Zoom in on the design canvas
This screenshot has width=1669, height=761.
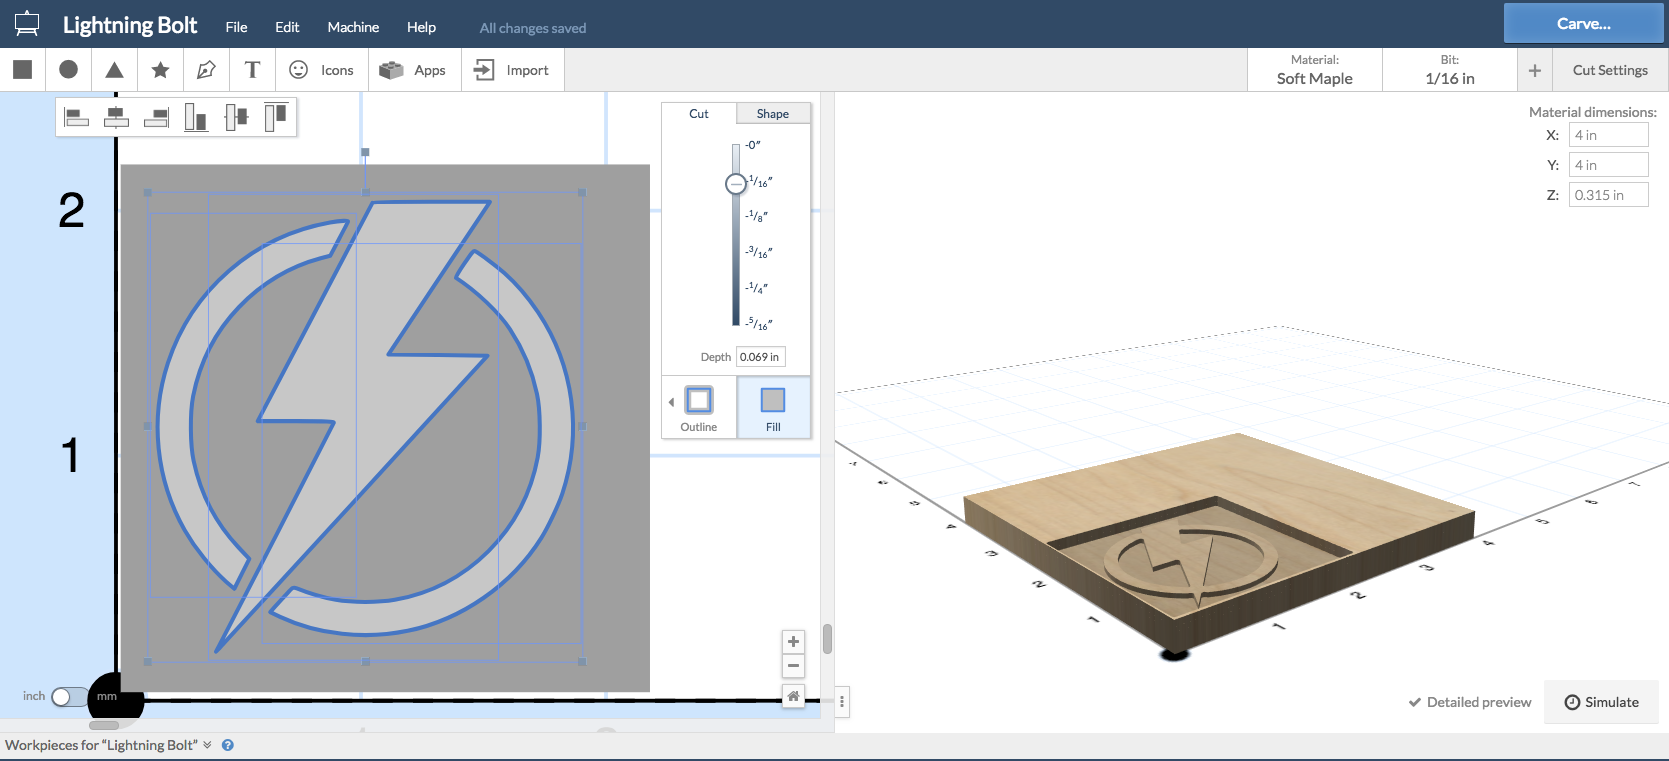(793, 642)
